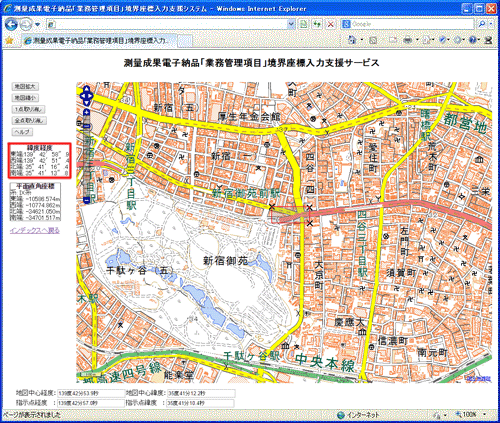This screenshot has width=500, height=423.
Task: Click the 地図縮小 map zoom-out button
Action: tap(25, 98)
